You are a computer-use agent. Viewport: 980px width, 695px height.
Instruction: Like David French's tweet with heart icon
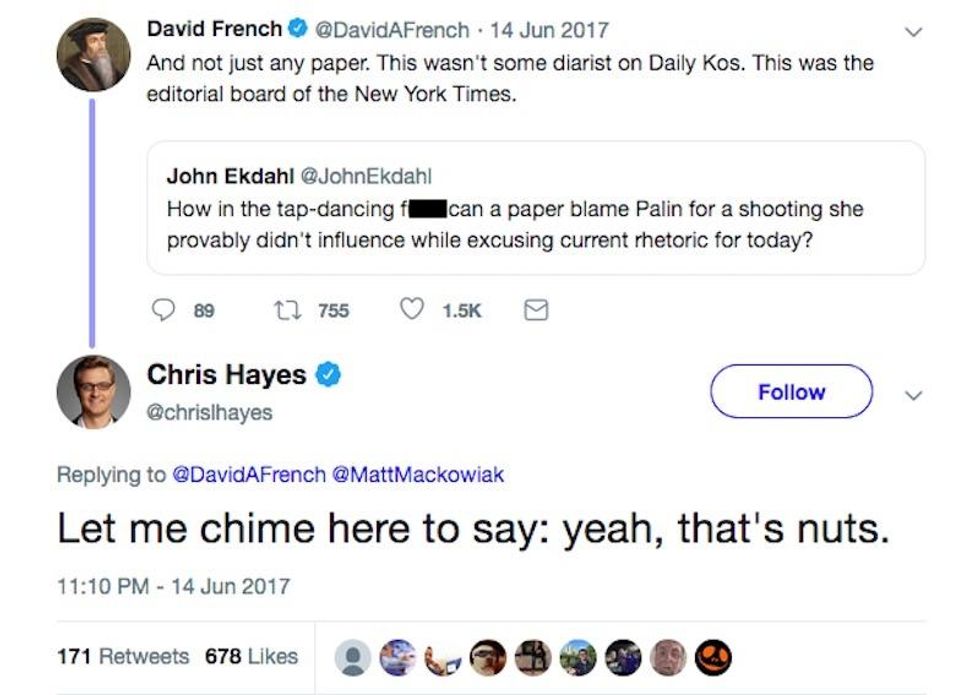[411, 311]
